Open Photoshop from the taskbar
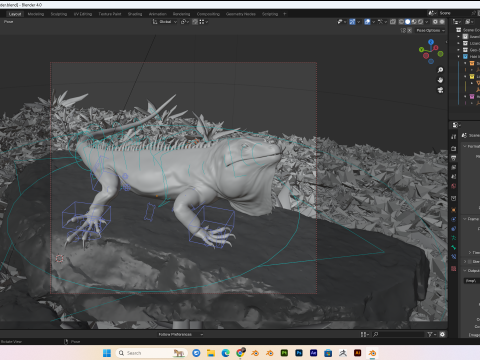This screenshot has height=360, width=480. [299, 353]
